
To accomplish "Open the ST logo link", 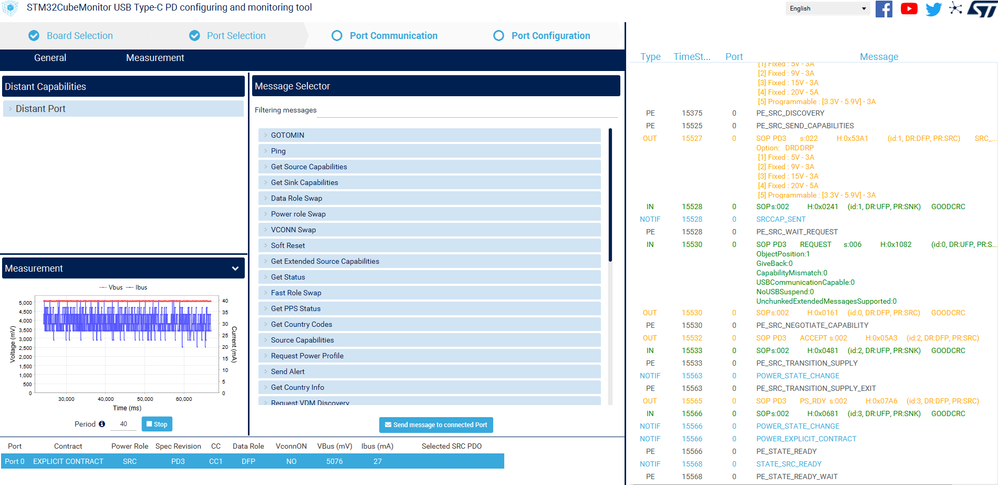I will click(982, 8).
